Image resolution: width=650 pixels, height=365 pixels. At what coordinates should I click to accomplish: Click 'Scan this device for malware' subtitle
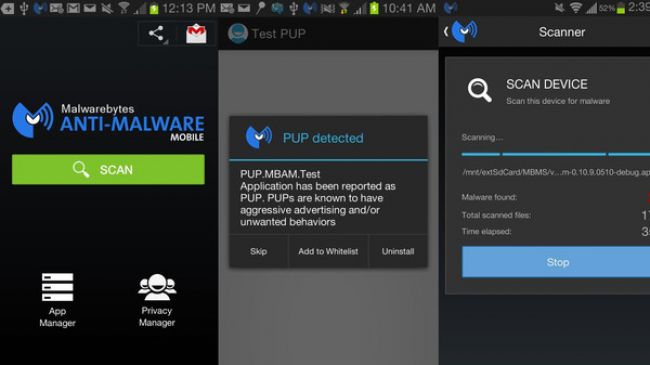(x=558, y=101)
